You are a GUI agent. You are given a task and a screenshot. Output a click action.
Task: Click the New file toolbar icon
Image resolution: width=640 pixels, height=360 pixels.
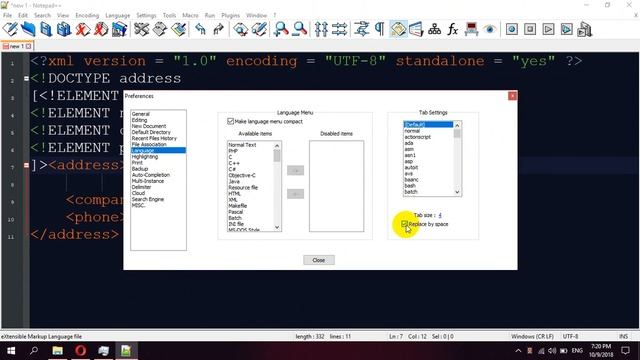[10, 29]
